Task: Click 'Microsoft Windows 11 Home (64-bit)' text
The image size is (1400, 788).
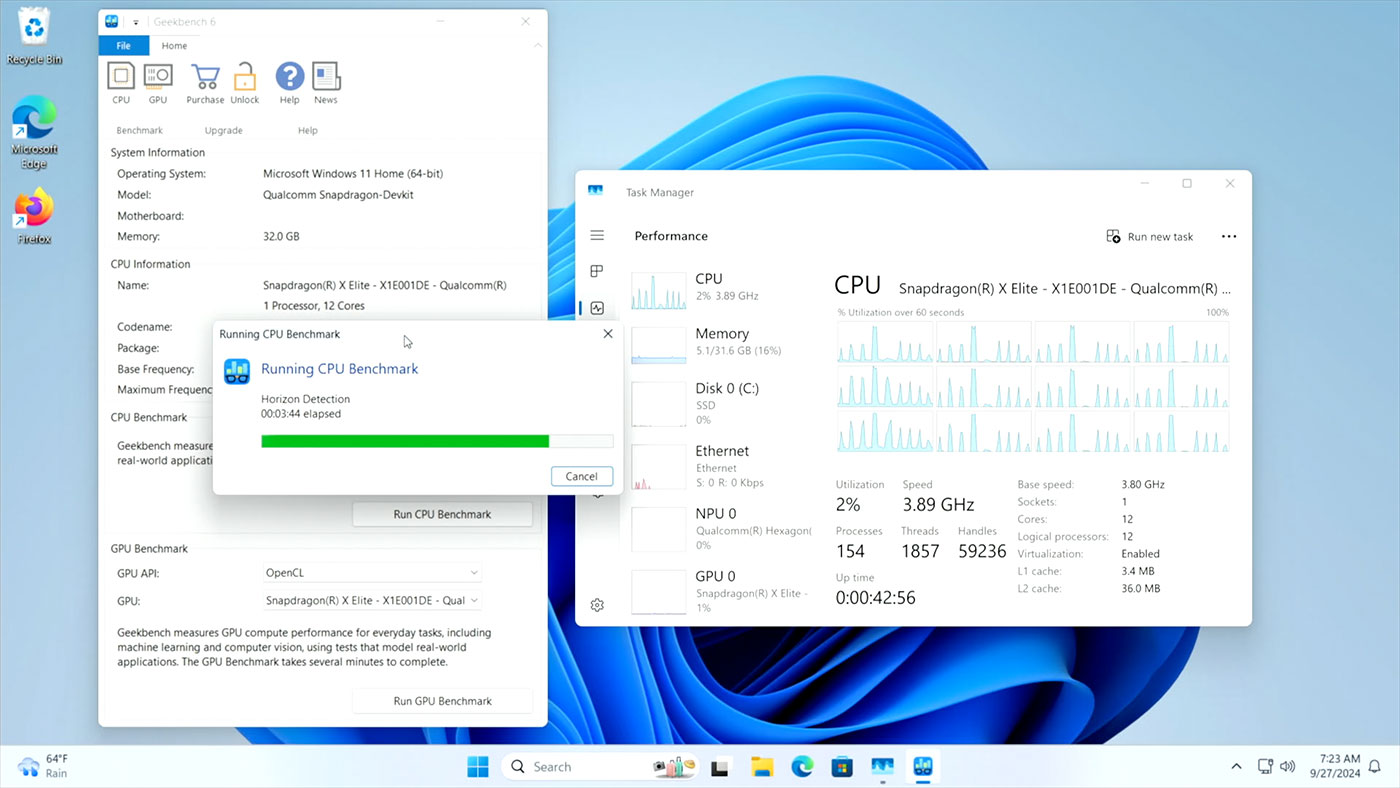Action: point(353,174)
